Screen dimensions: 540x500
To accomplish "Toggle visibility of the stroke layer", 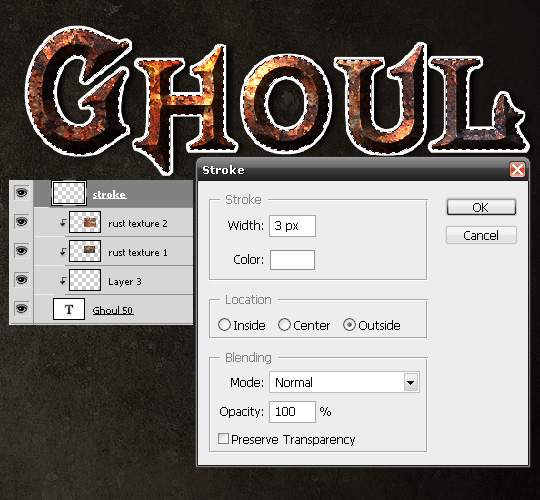I will (x=21, y=193).
